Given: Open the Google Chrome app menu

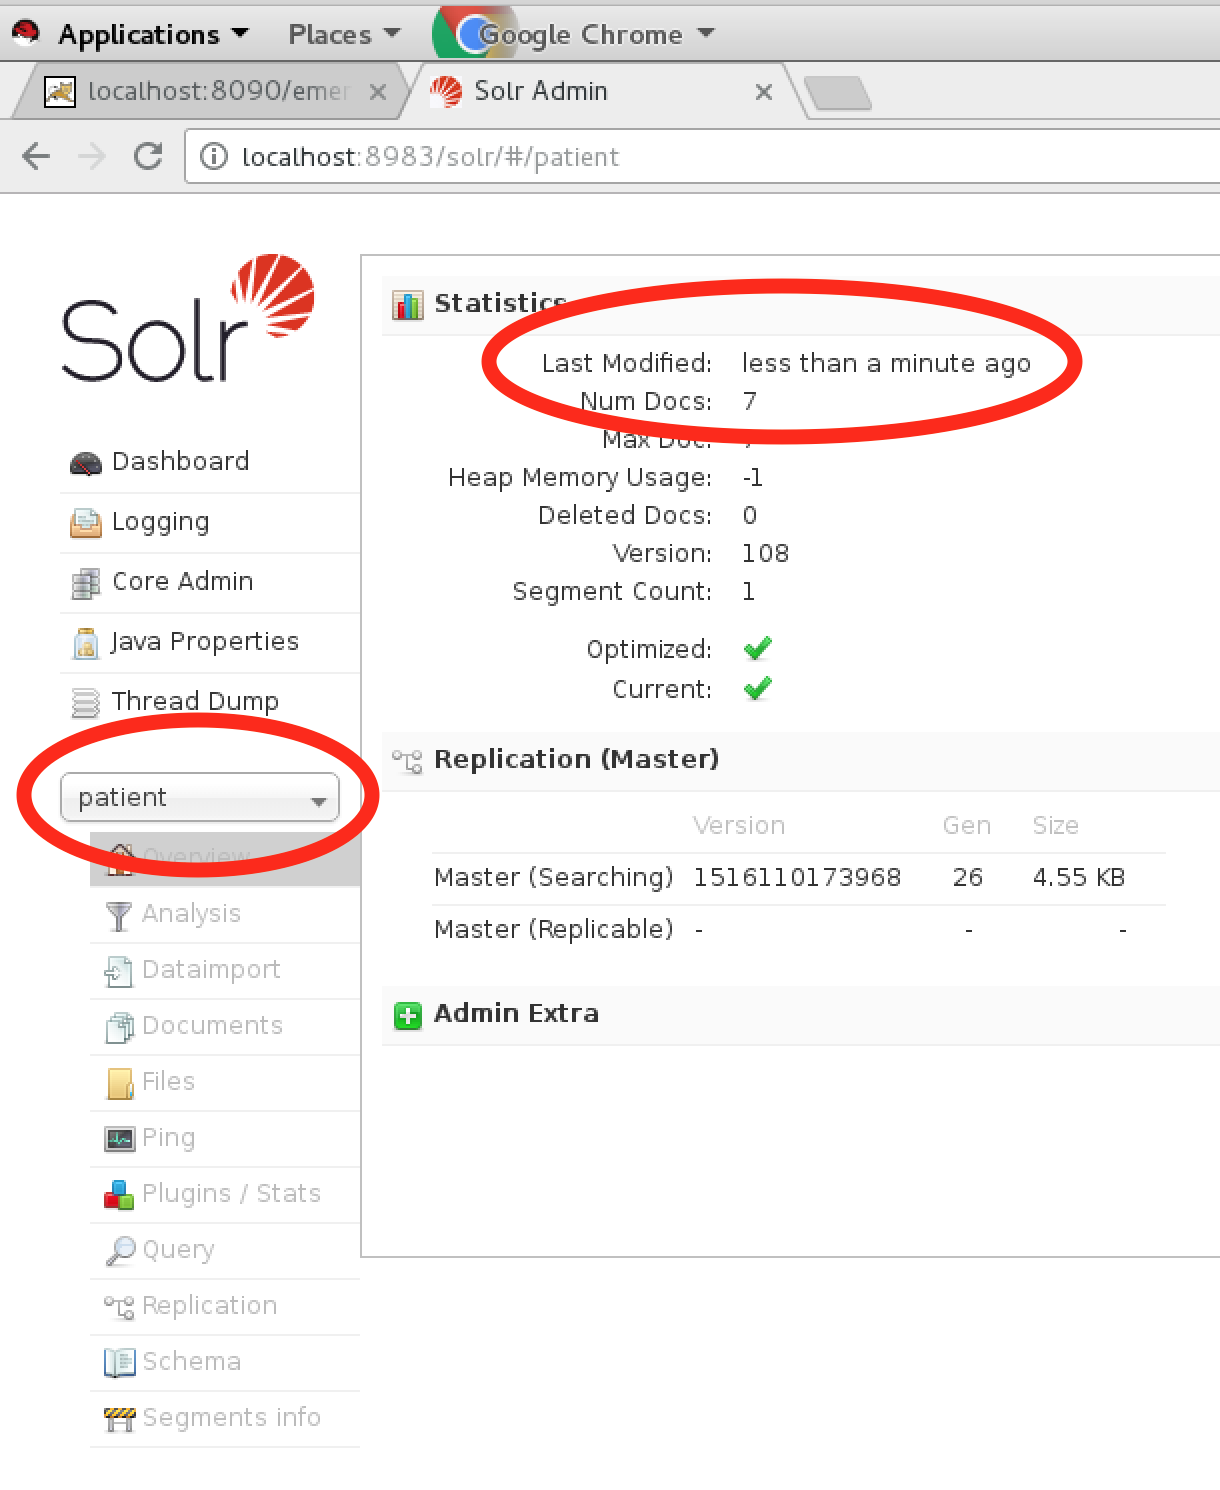Looking at the screenshot, I should (576, 34).
